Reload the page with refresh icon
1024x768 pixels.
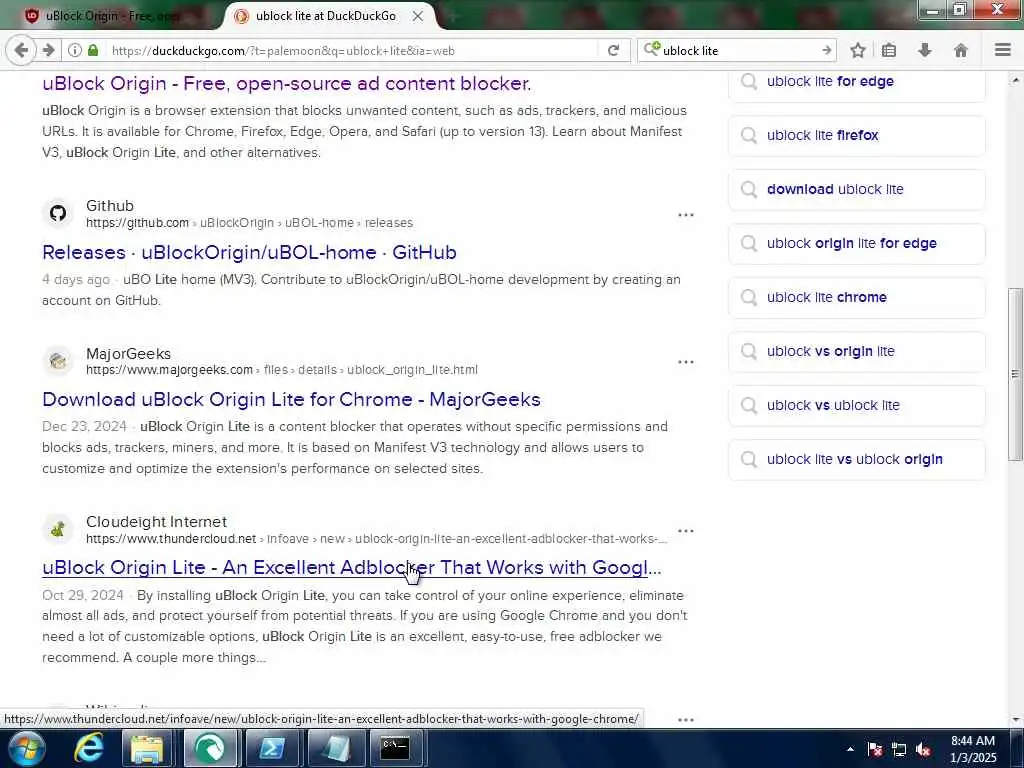click(x=613, y=50)
